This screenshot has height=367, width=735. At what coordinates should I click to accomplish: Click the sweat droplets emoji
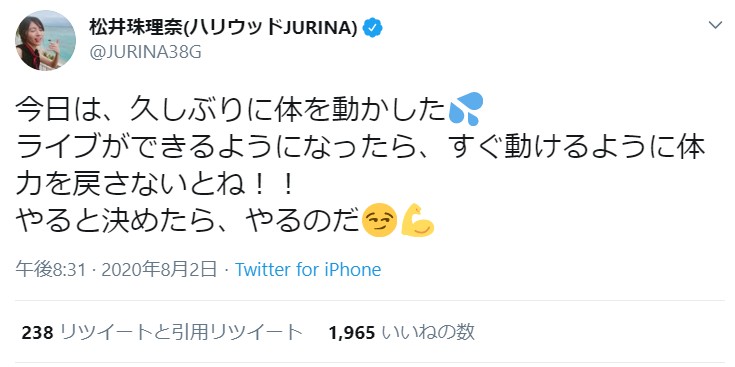[465, 109]
